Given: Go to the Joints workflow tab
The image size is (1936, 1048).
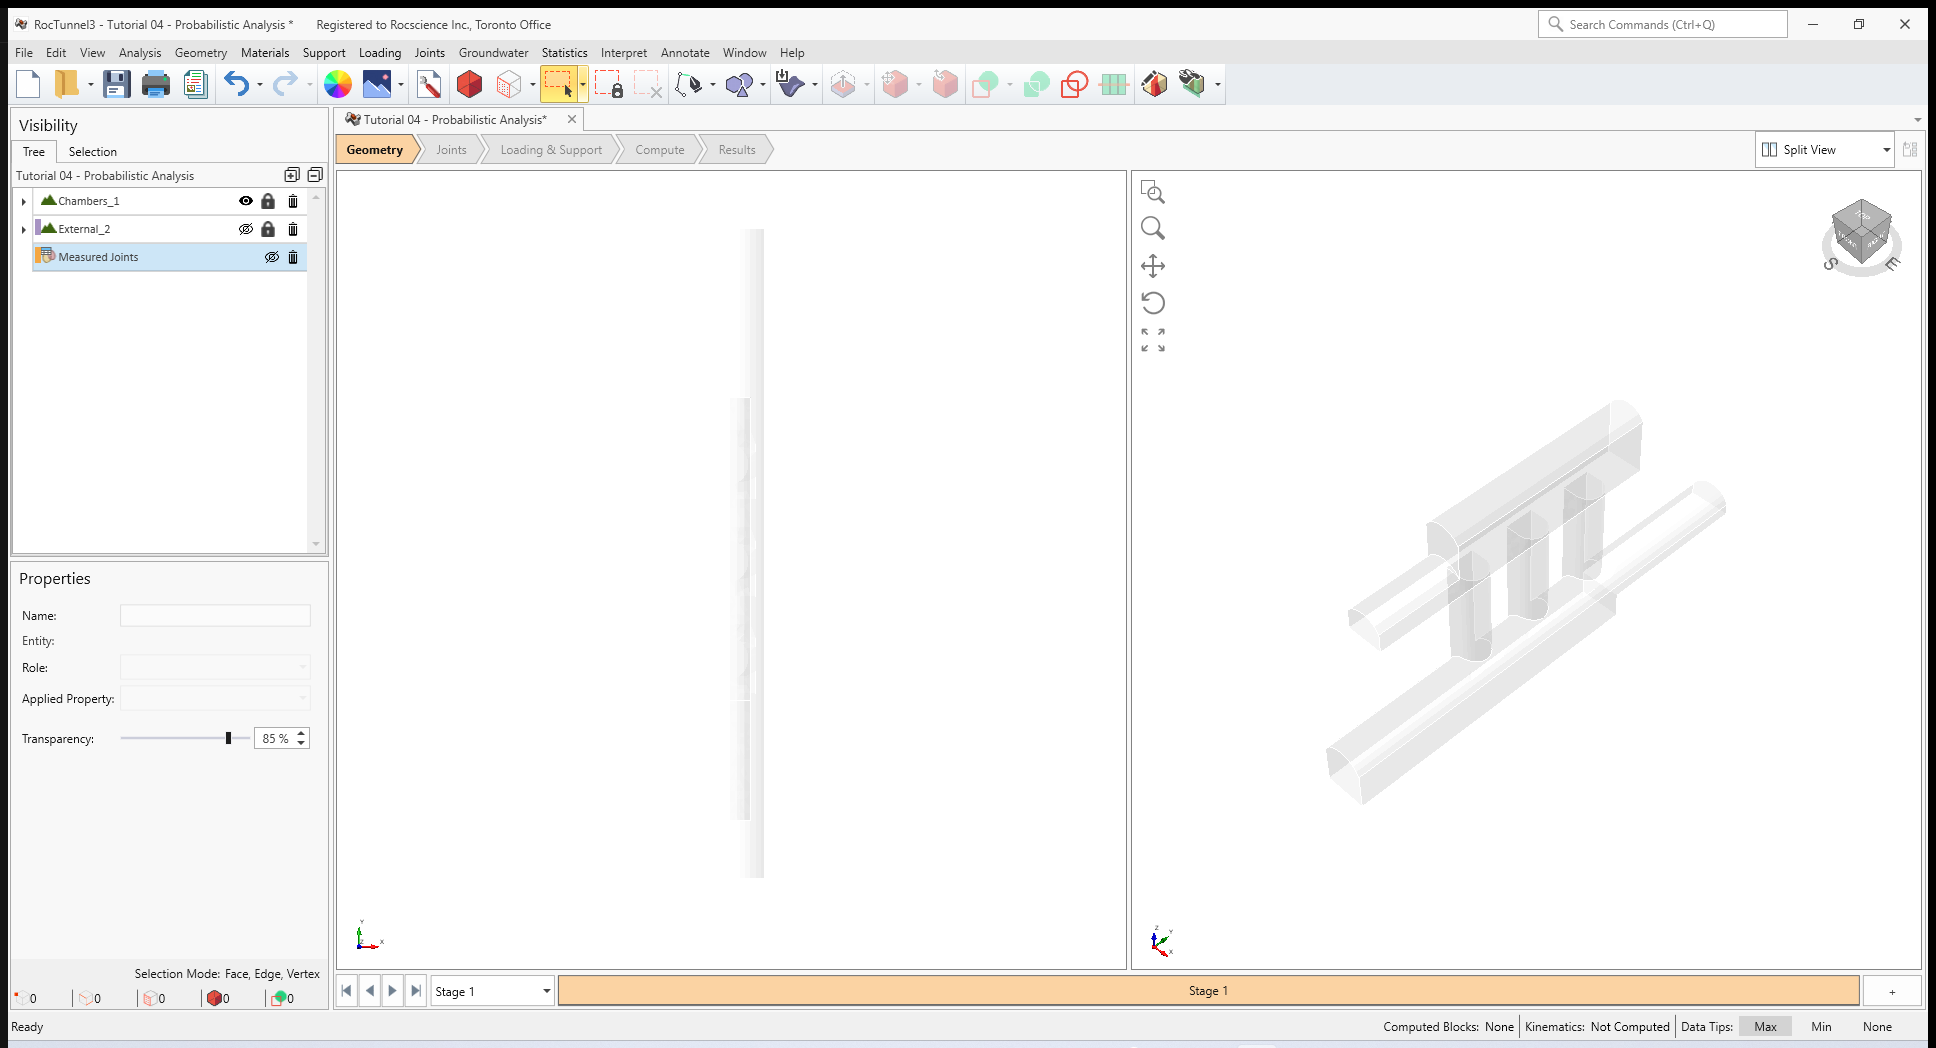Looking at the screenshot, I should [451, 150].
